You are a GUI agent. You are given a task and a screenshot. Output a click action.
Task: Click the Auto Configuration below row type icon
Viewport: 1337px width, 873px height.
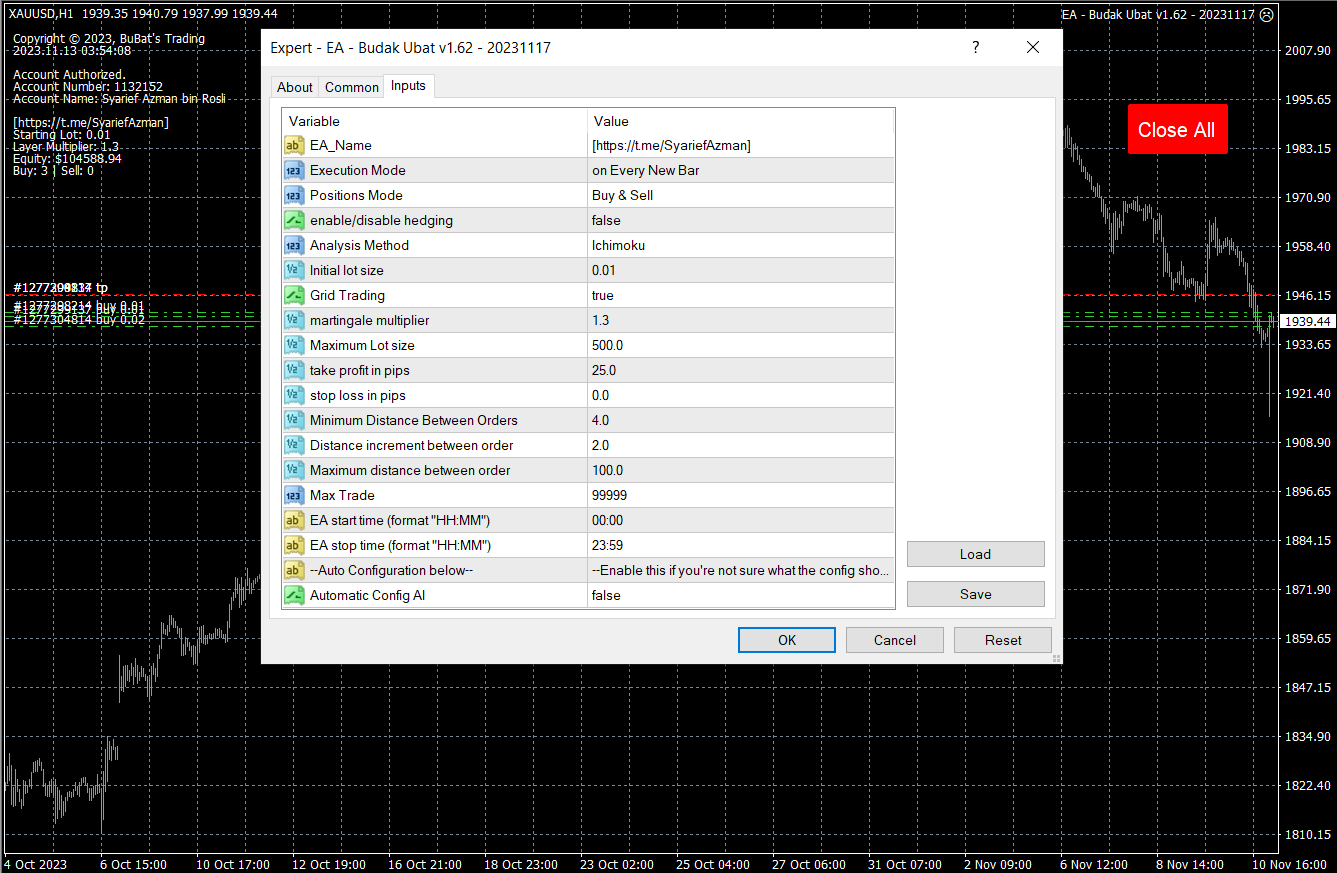[294, 570]
